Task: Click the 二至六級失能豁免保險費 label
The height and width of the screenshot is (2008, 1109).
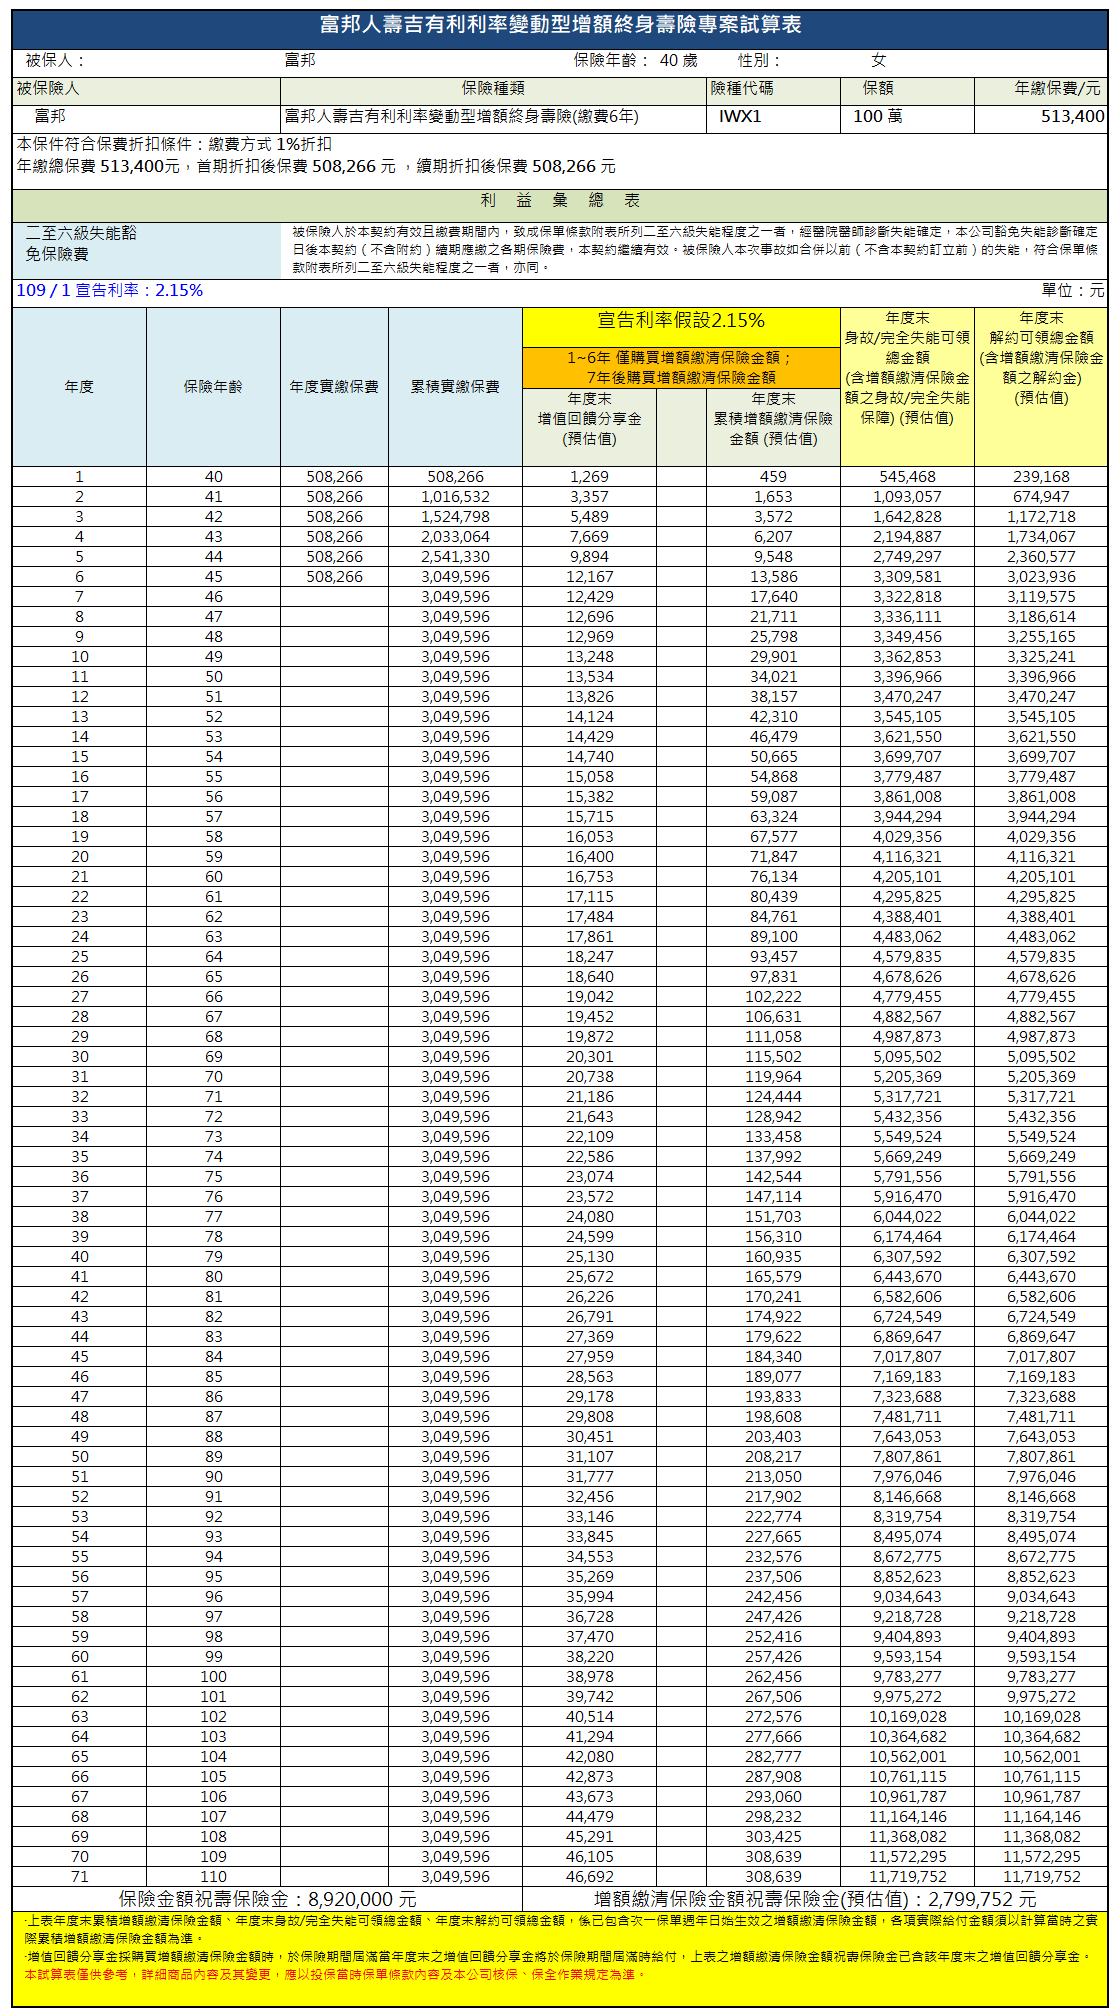Action: (x=80, y=243)
